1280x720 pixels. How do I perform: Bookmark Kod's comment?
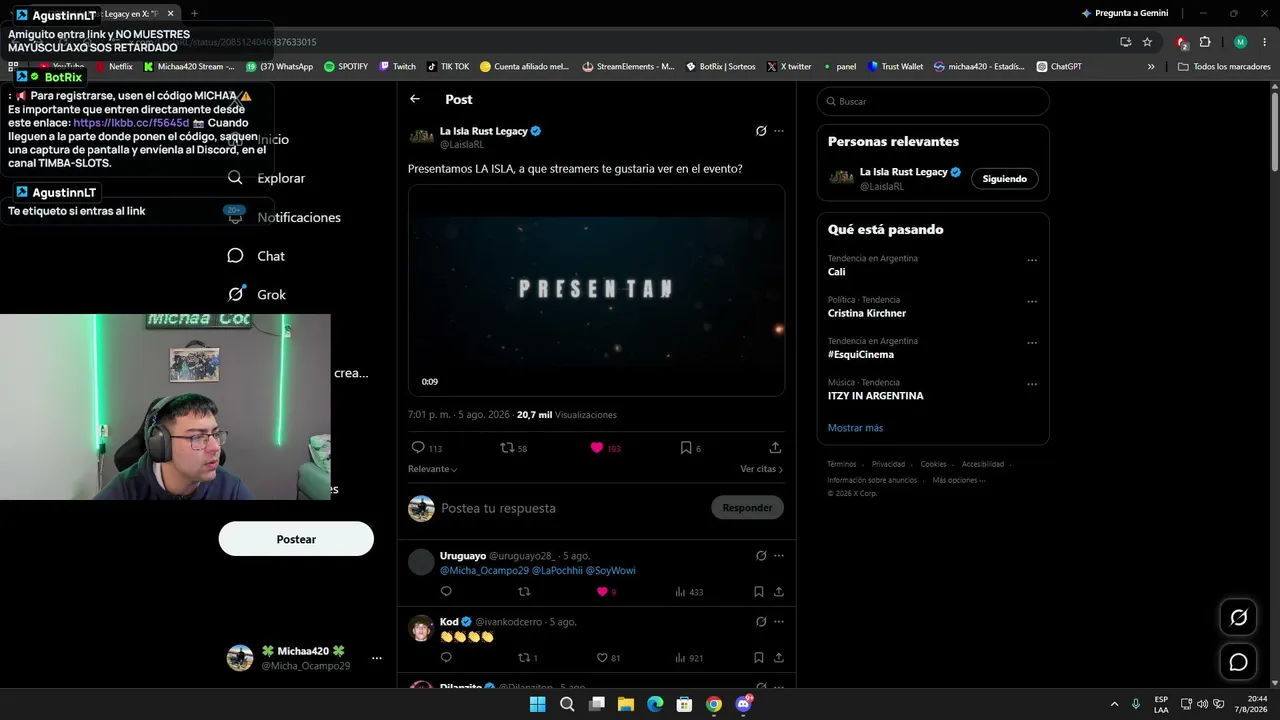(759, 658)
